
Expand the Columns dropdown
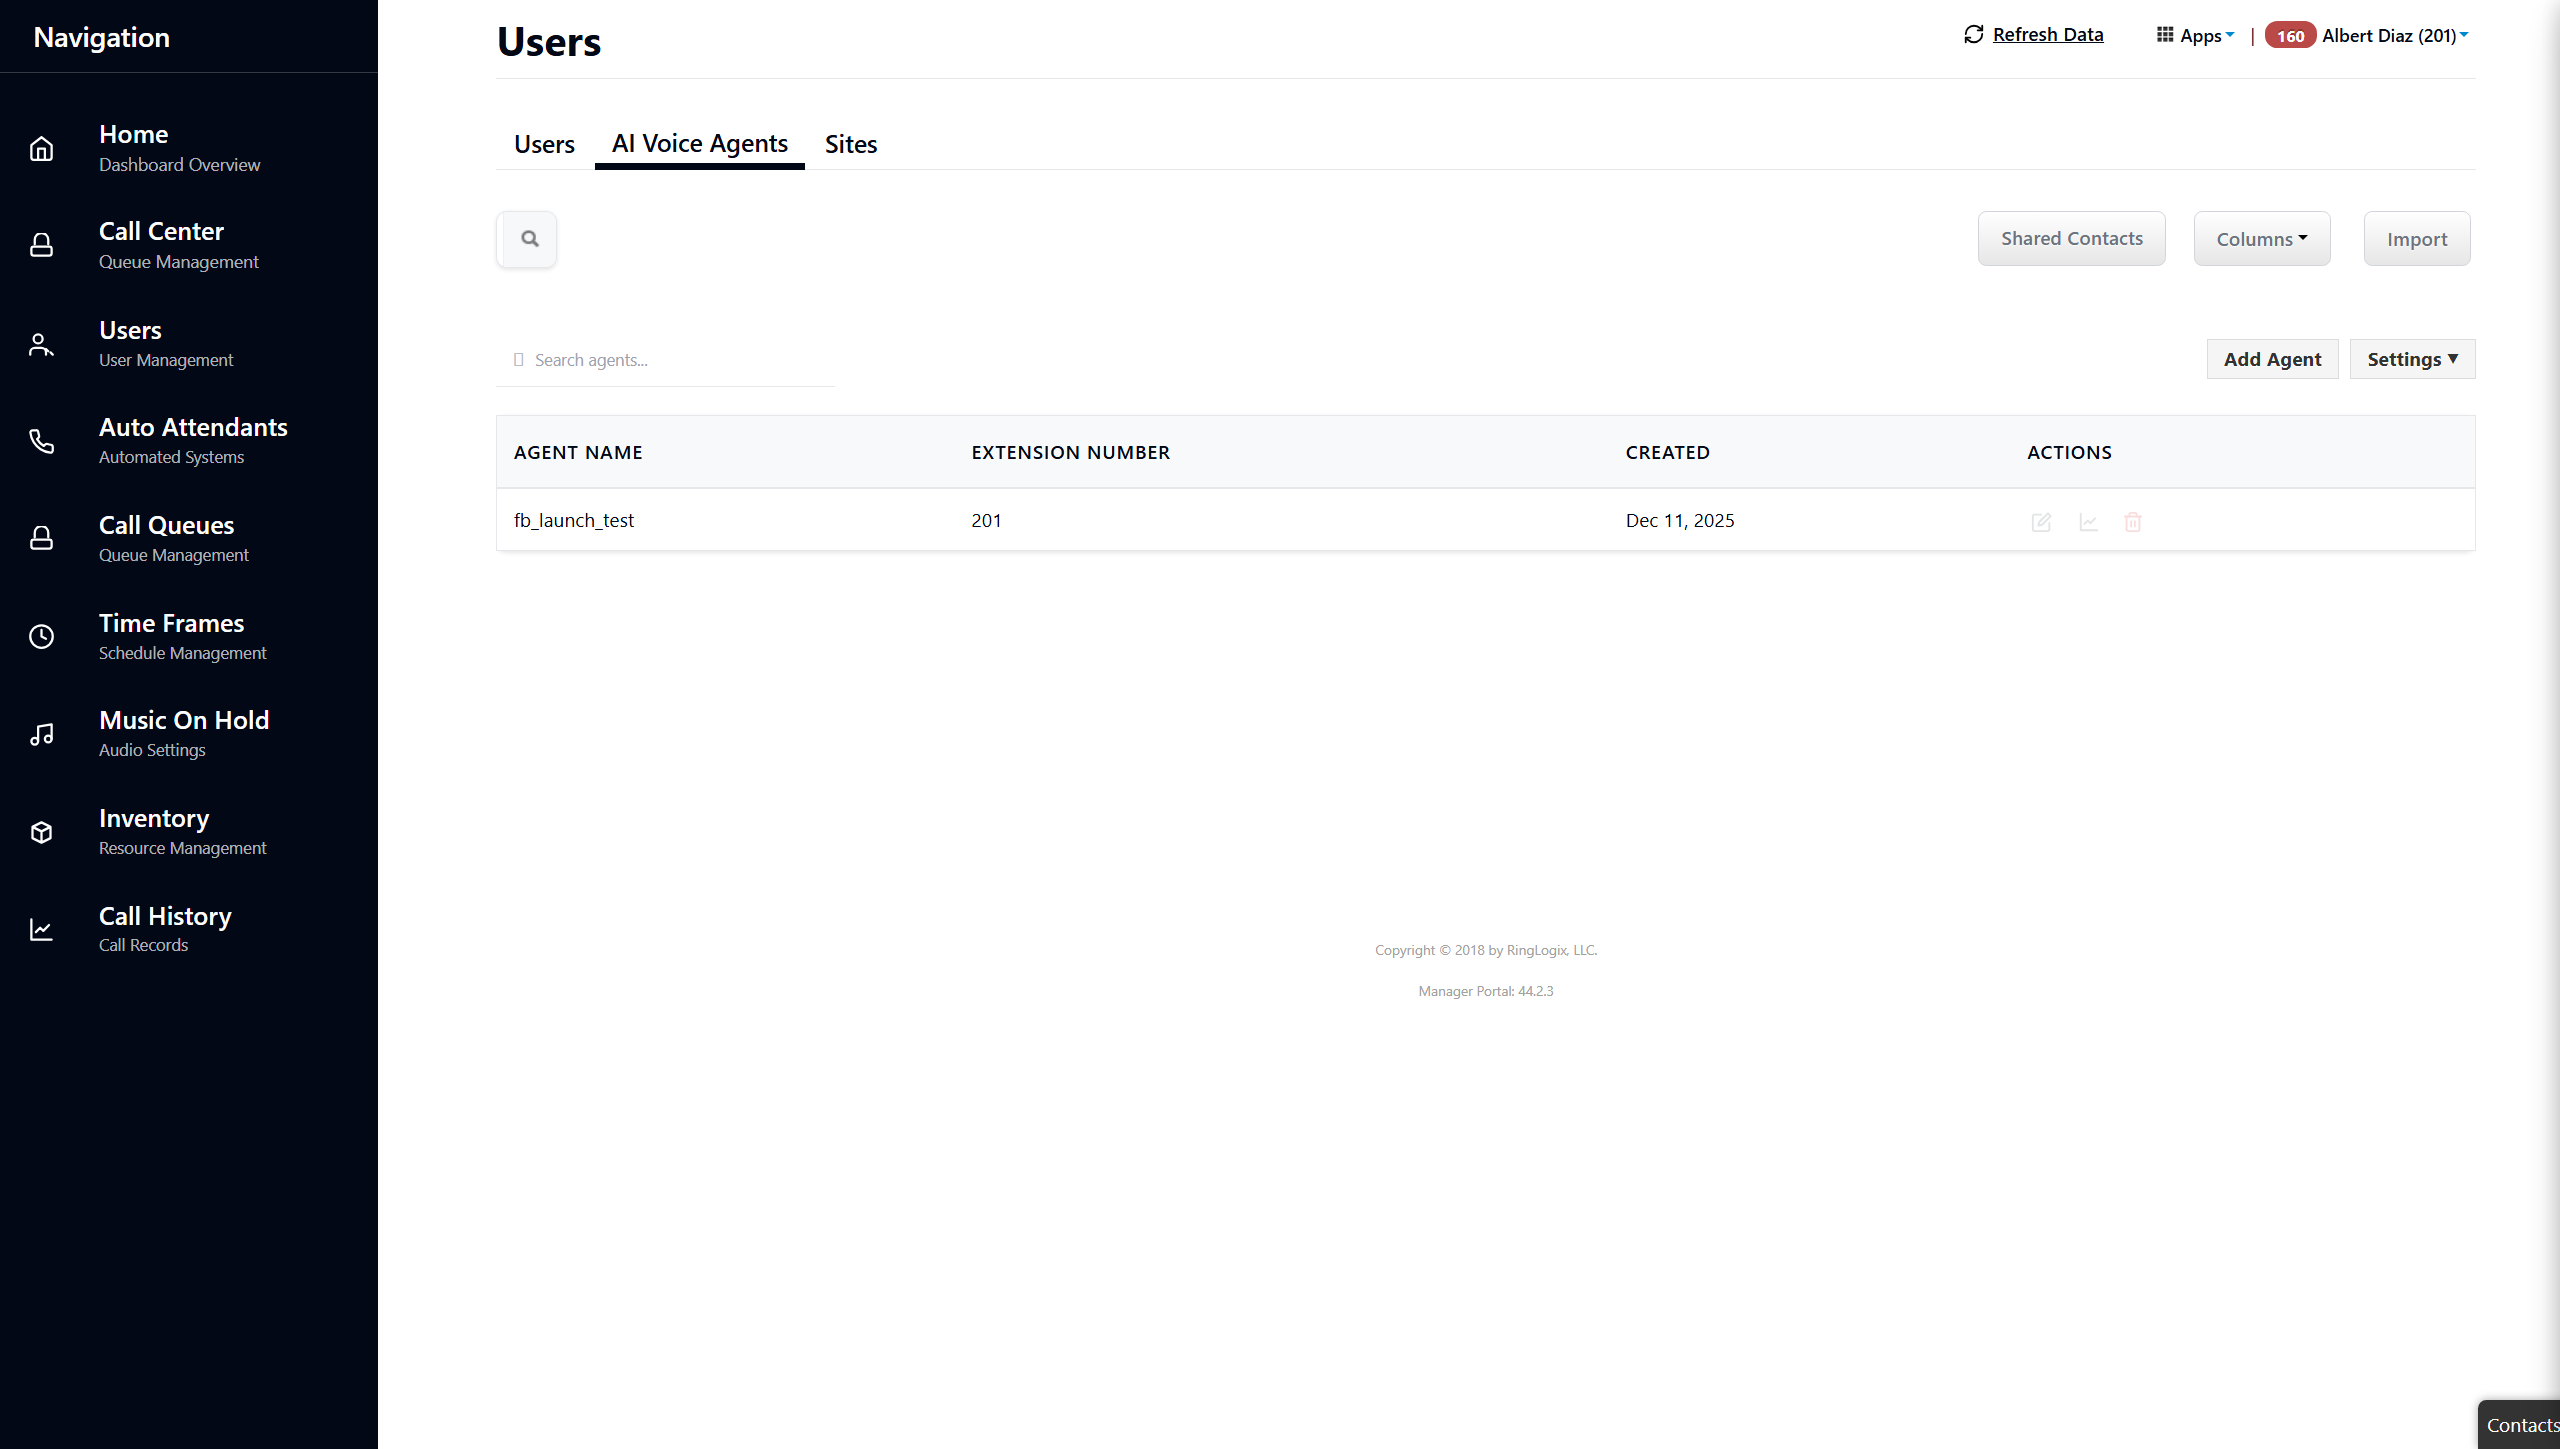2261,239
